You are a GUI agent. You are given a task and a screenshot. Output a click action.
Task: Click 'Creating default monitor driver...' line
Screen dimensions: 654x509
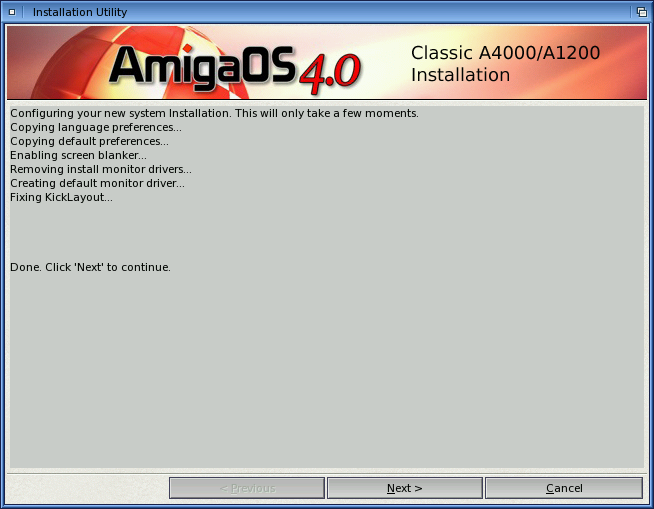[97, 184]
